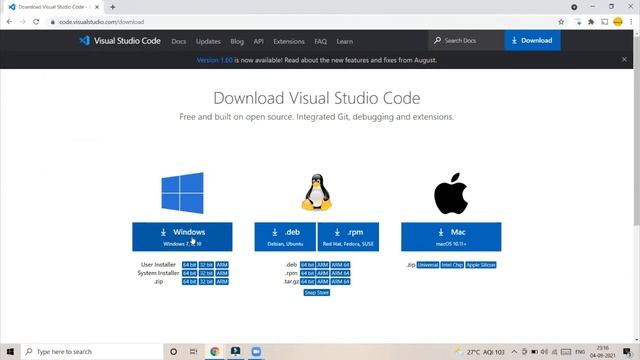Viewport: 640px width, 360px height.
Task: Select User Installer 64 bit
Action: 189,265
